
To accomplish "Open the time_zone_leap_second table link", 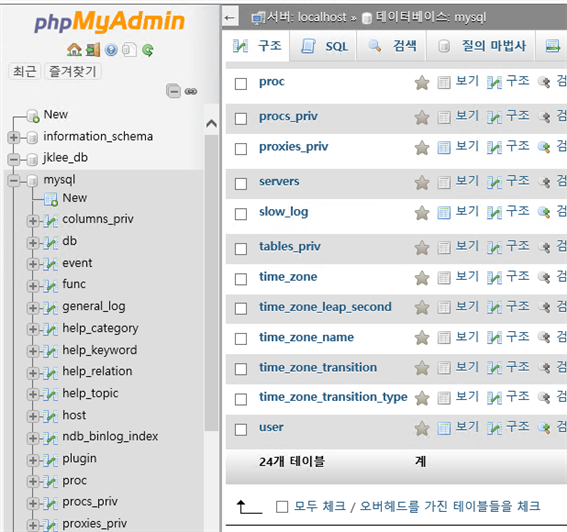I will pos(325,307).
